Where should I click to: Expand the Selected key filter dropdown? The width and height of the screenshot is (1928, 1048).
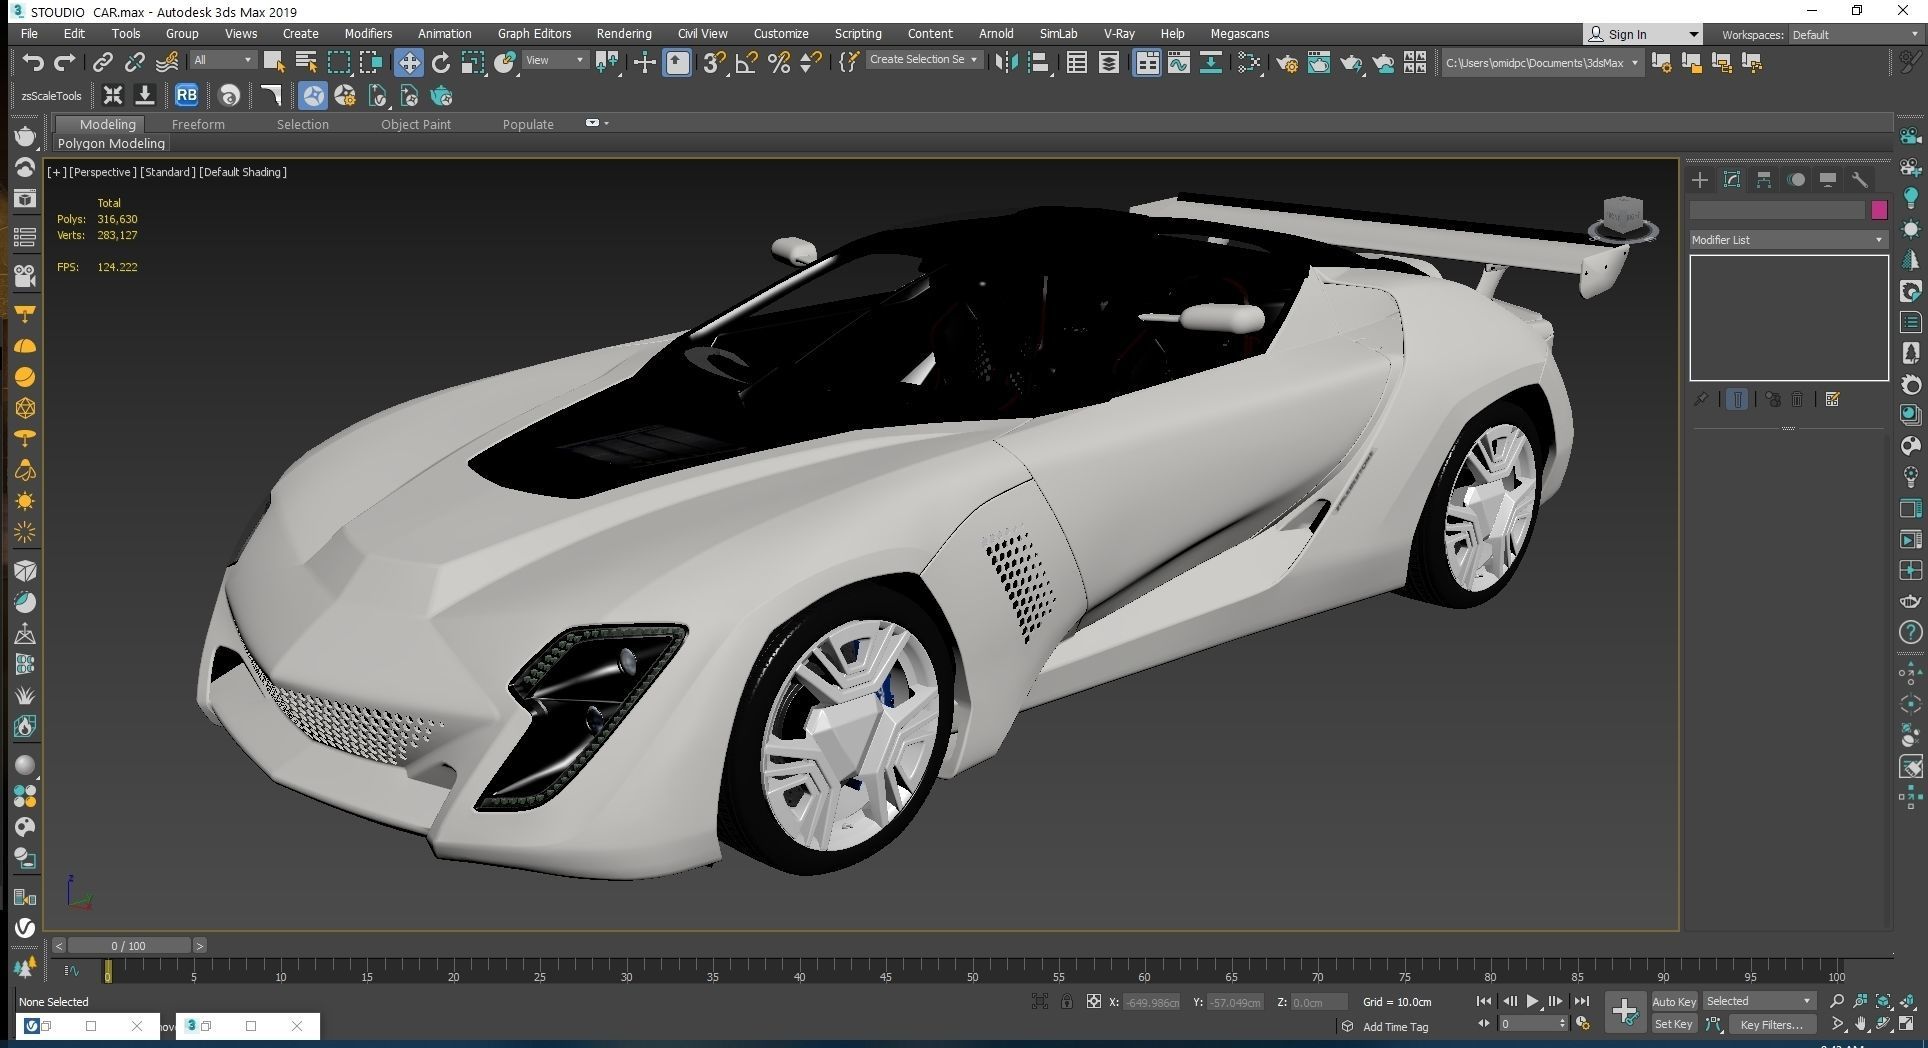1759,1001
